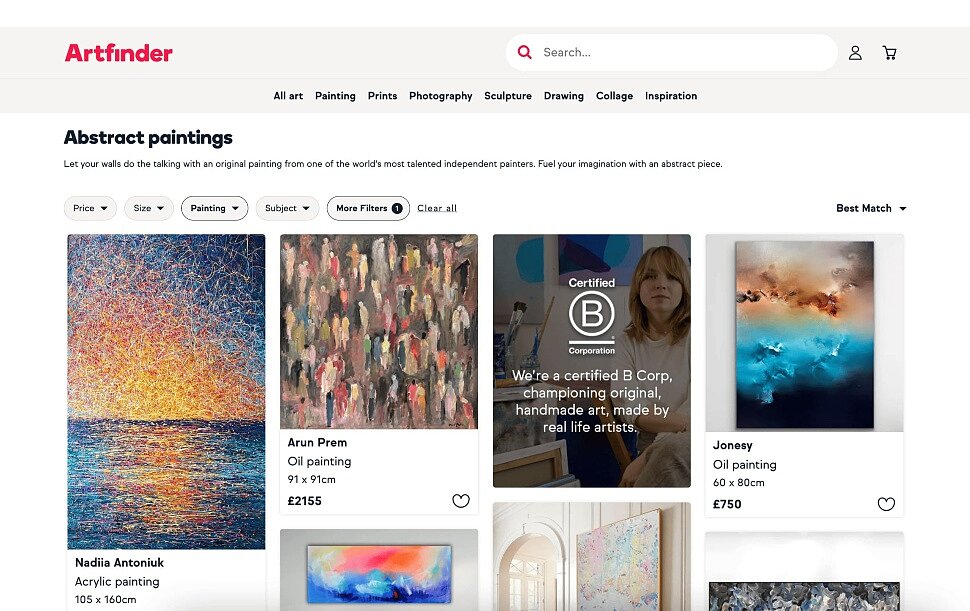Open the Sculpture category

pos(508,96)
